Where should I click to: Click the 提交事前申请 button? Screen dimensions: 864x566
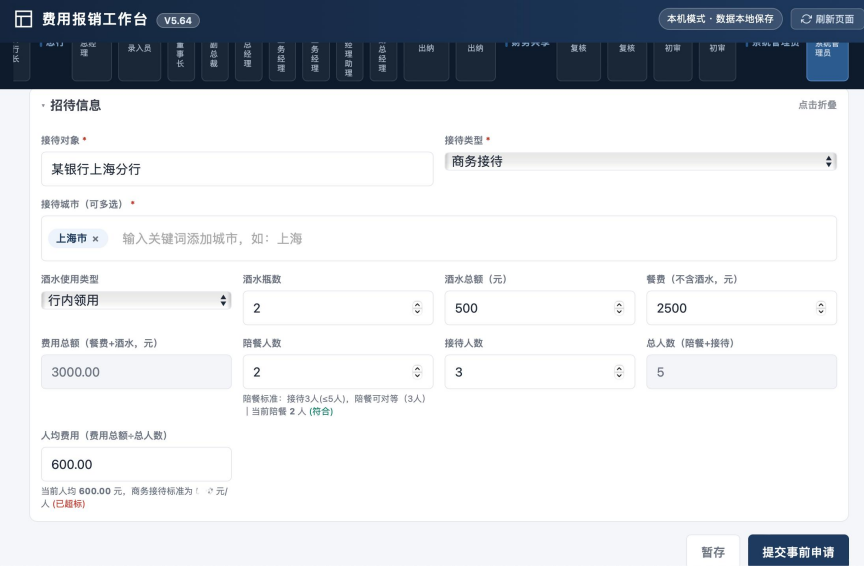pyautogui.click(x=798, y=551)
